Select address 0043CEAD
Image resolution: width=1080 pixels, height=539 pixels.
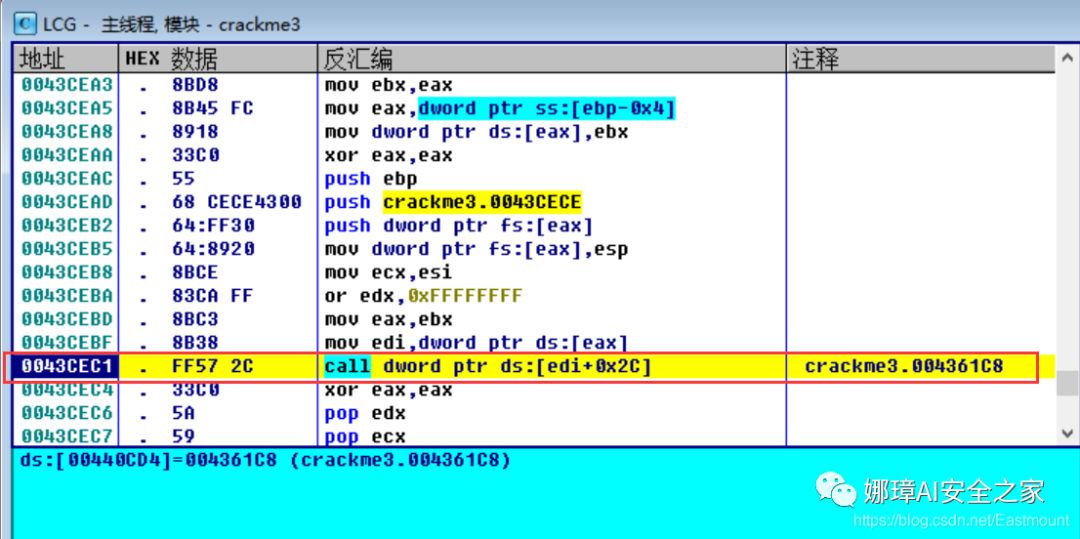tap(68, 202)
